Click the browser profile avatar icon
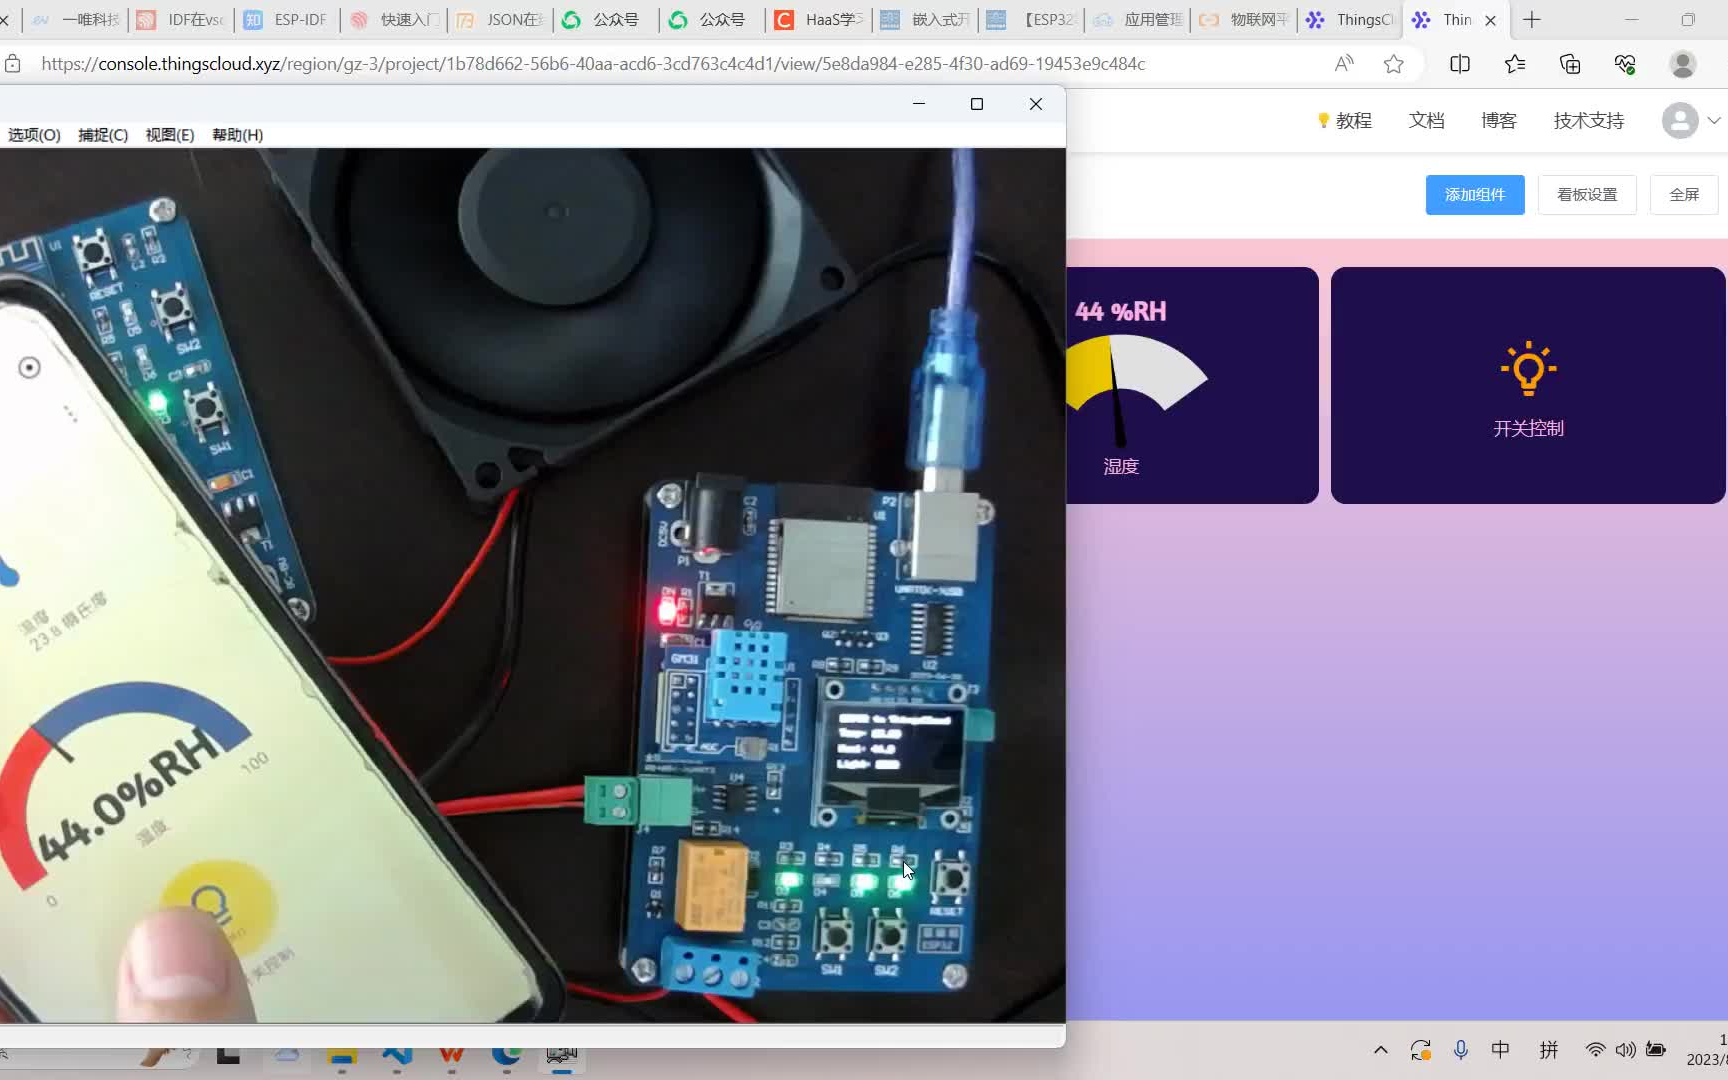1728x1080 pixels. click(1683, 64)
